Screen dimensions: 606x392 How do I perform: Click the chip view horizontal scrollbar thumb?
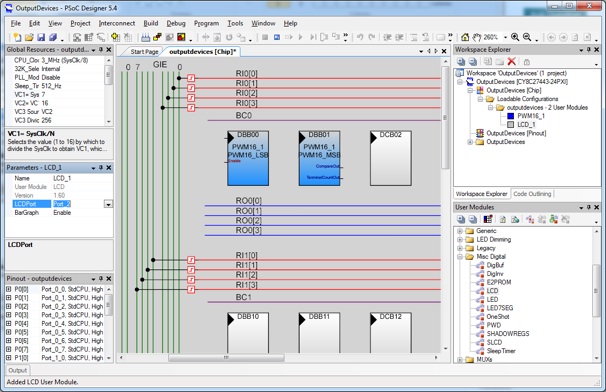coord(226,358)
